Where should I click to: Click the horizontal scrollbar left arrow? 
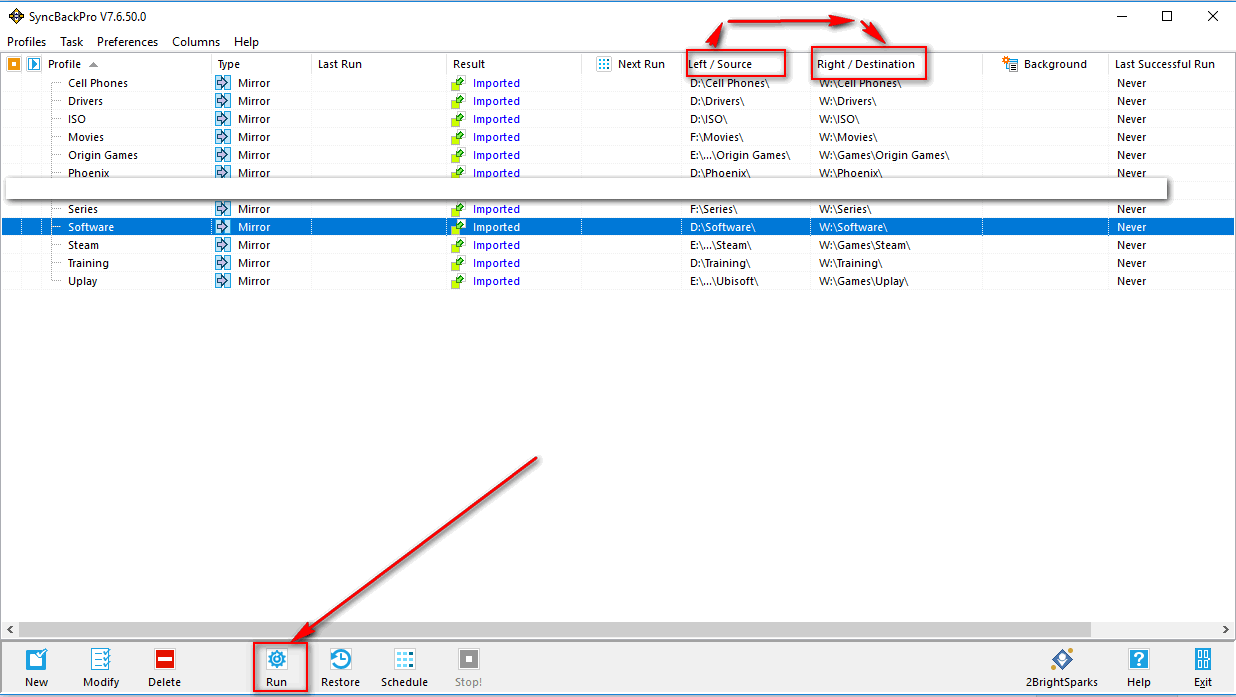click(9, 630)
